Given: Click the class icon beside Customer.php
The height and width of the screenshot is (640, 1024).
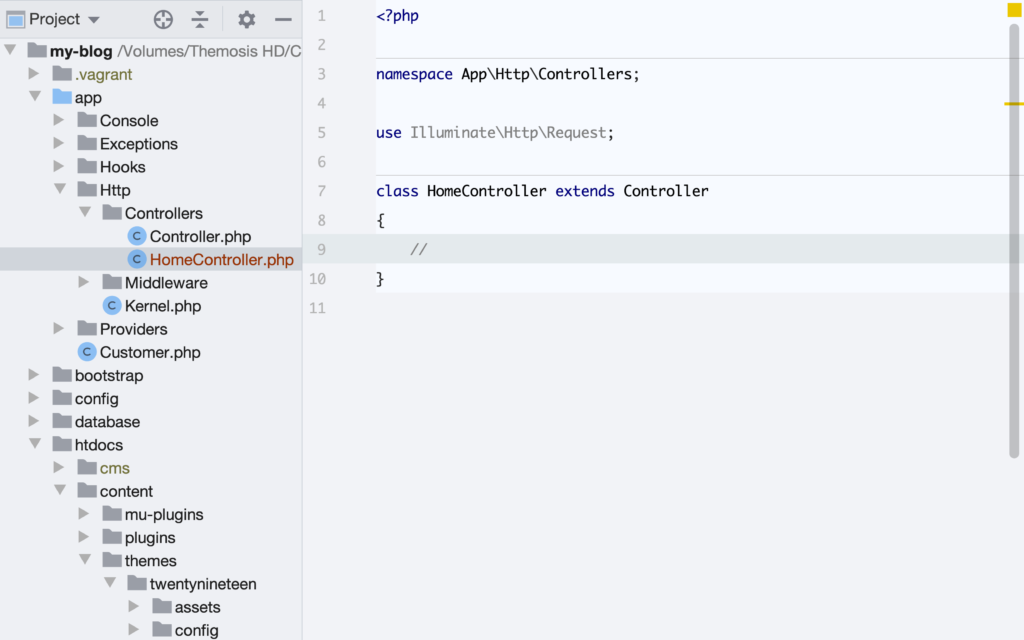Looking at the screenshot, I should click(86, 352).
